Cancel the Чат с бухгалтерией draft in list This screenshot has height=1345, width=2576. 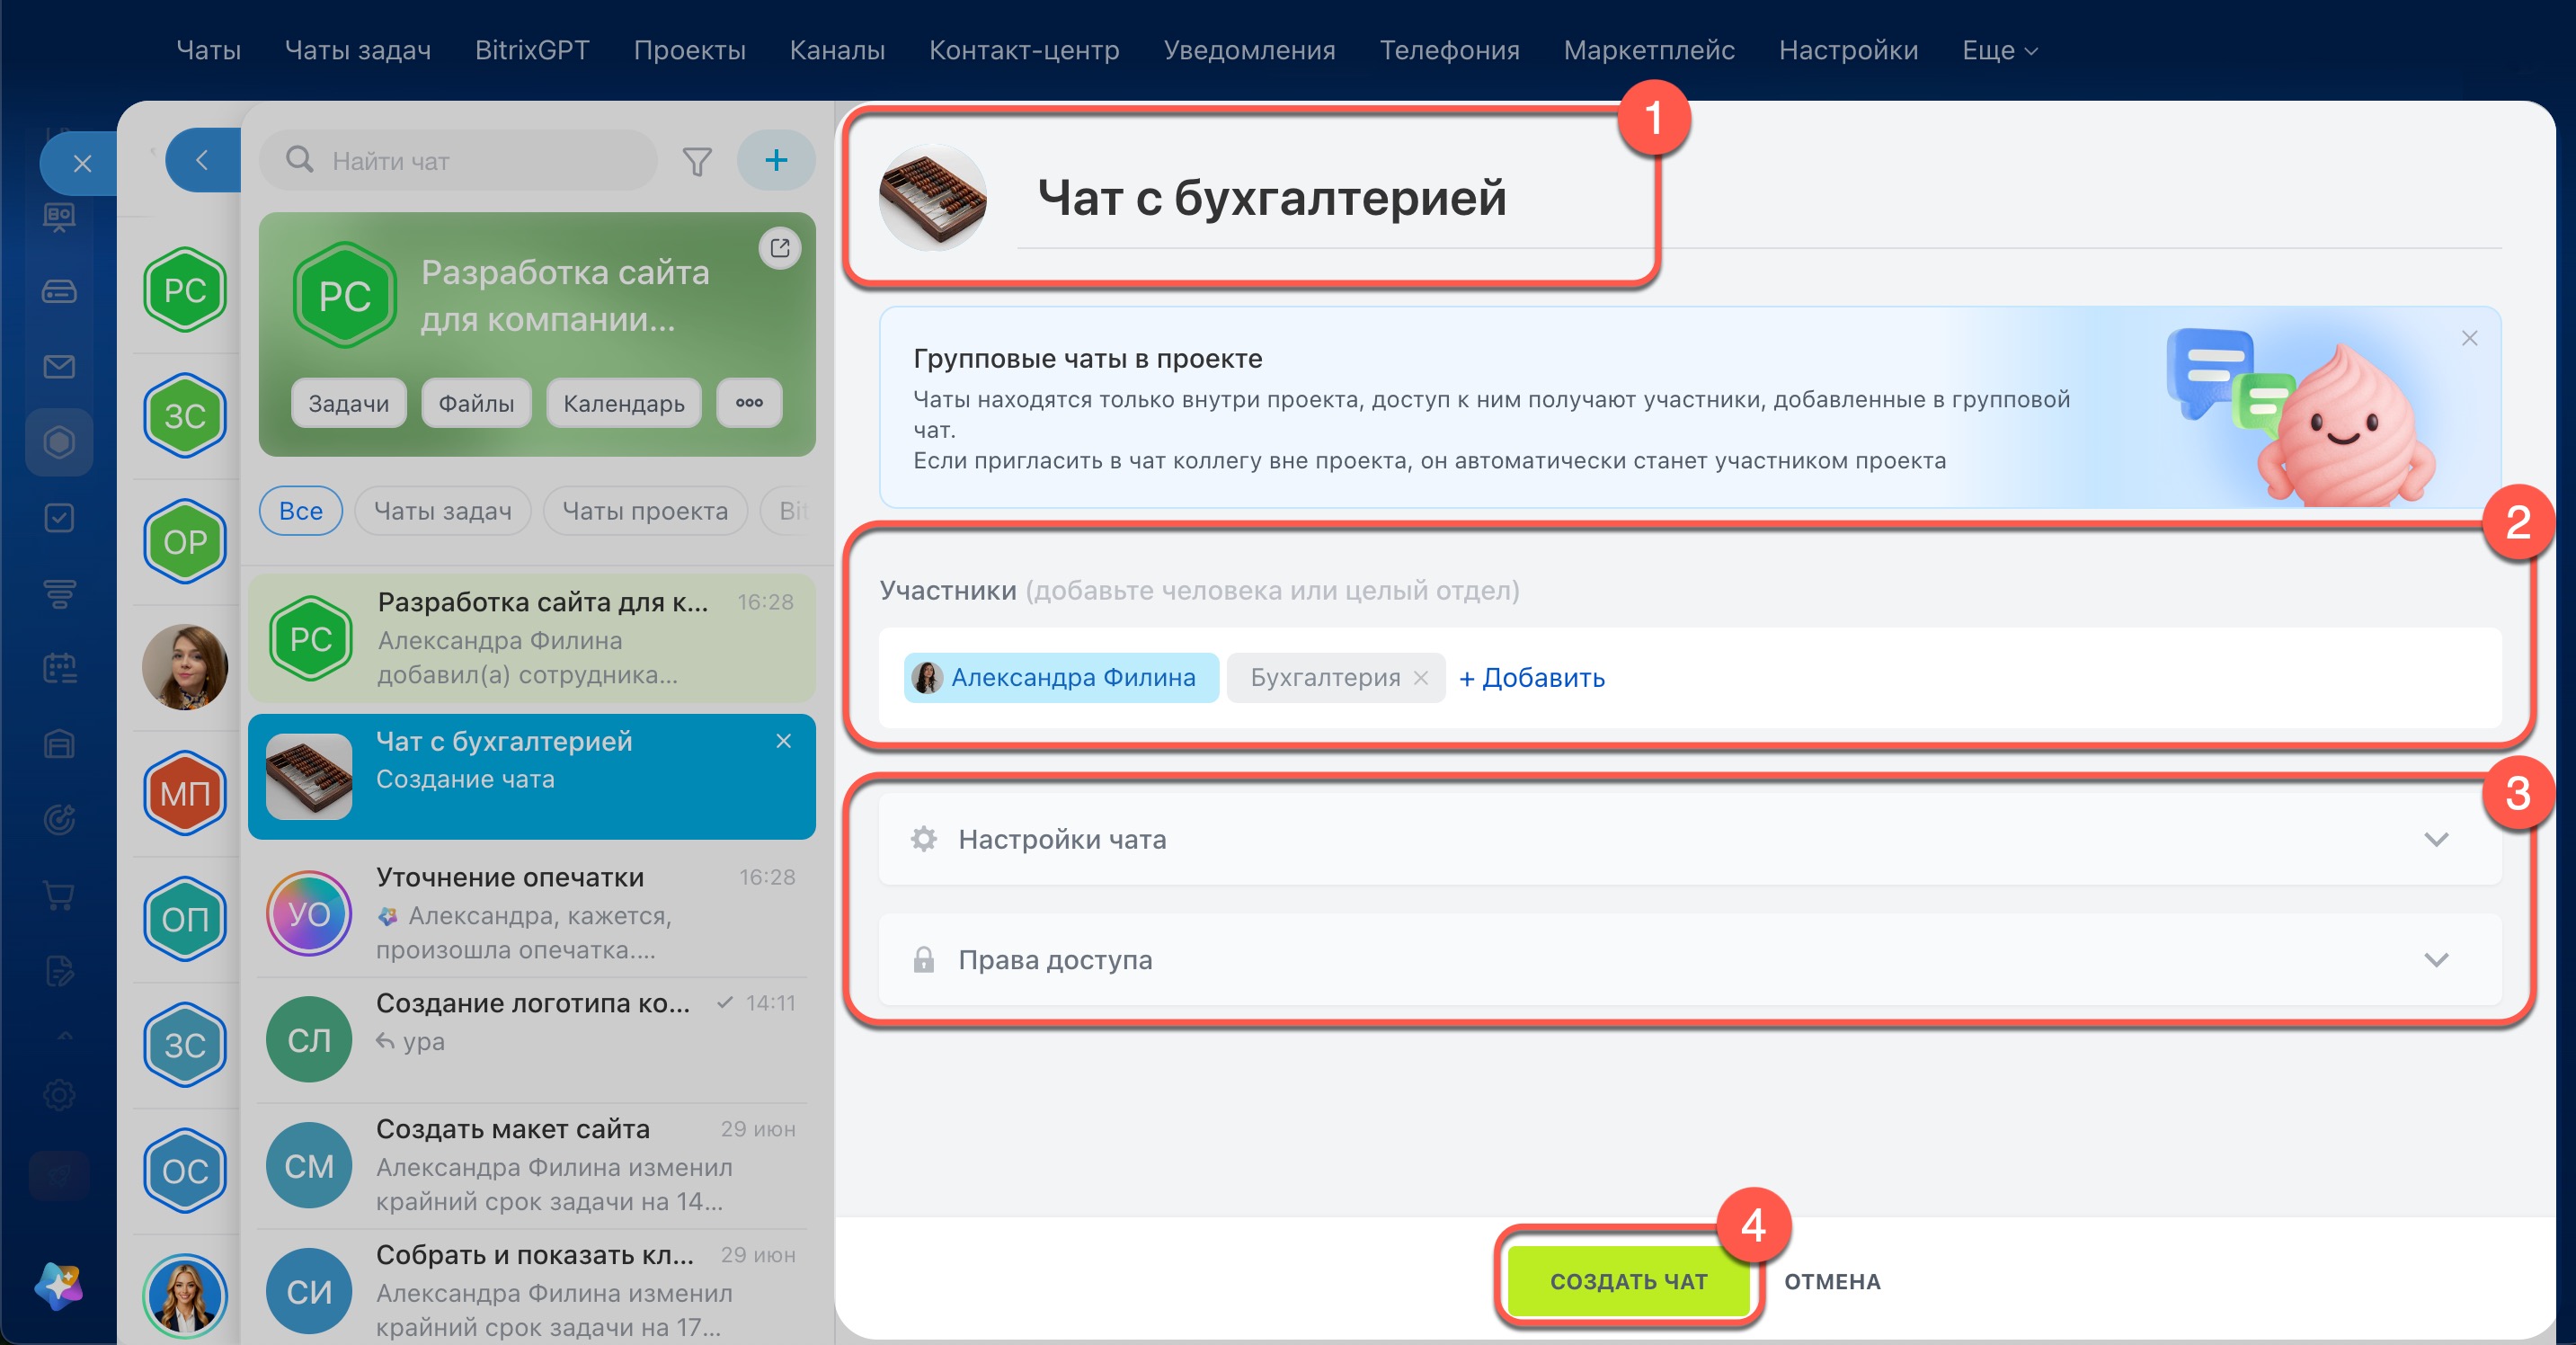pyautogui.click(x=783, y=741)
